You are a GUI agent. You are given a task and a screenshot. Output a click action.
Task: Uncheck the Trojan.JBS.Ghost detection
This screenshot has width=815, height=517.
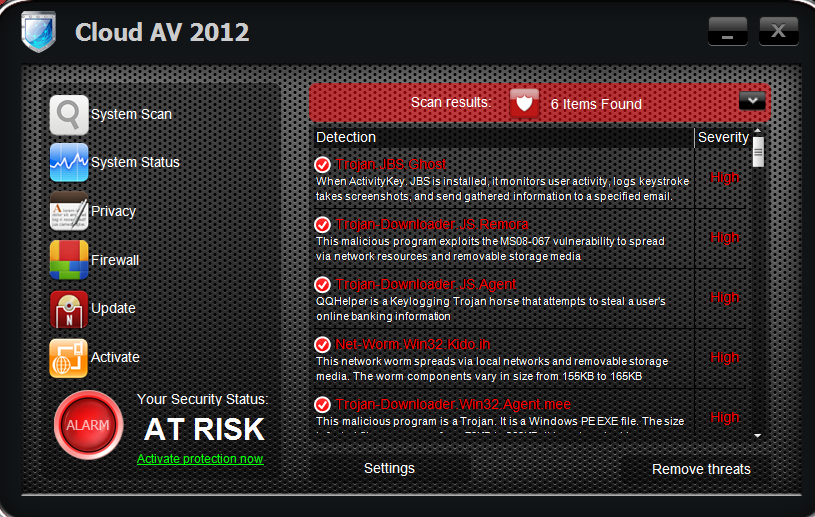click(322, 165)
